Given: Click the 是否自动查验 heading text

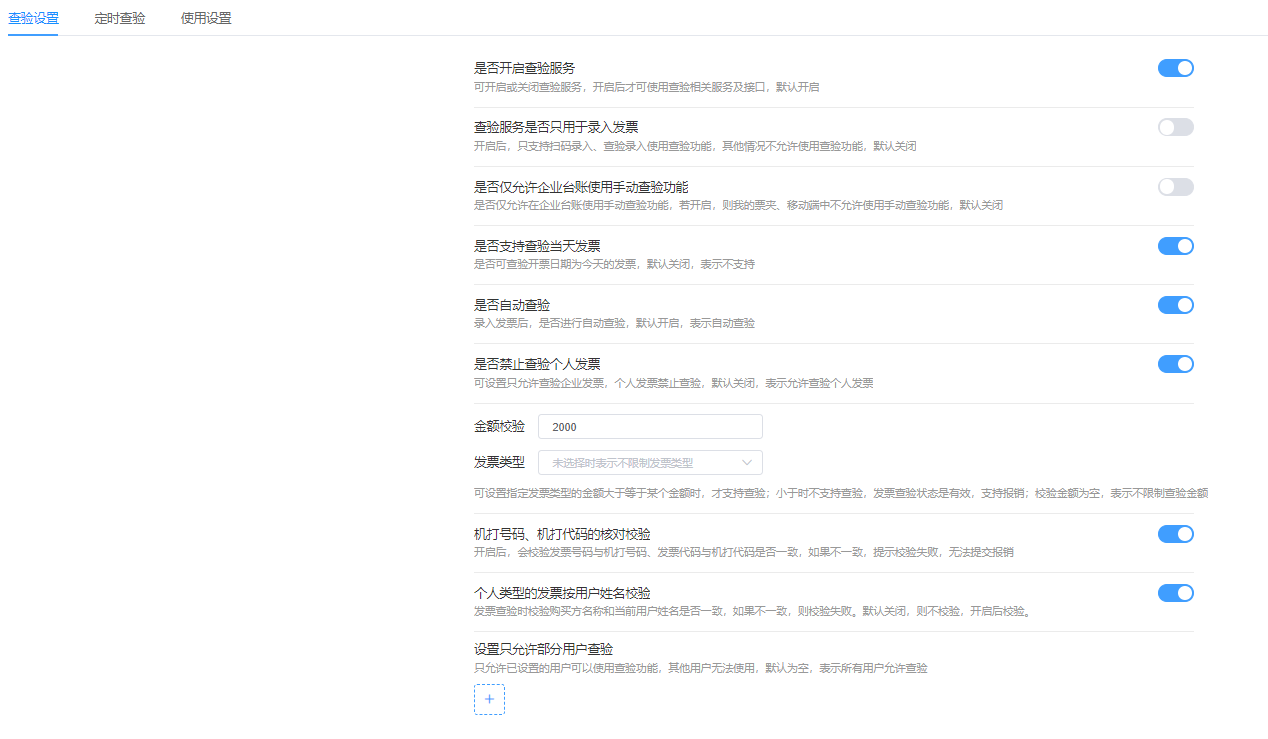Looking at the screenshot, I should tap(512, 305).
